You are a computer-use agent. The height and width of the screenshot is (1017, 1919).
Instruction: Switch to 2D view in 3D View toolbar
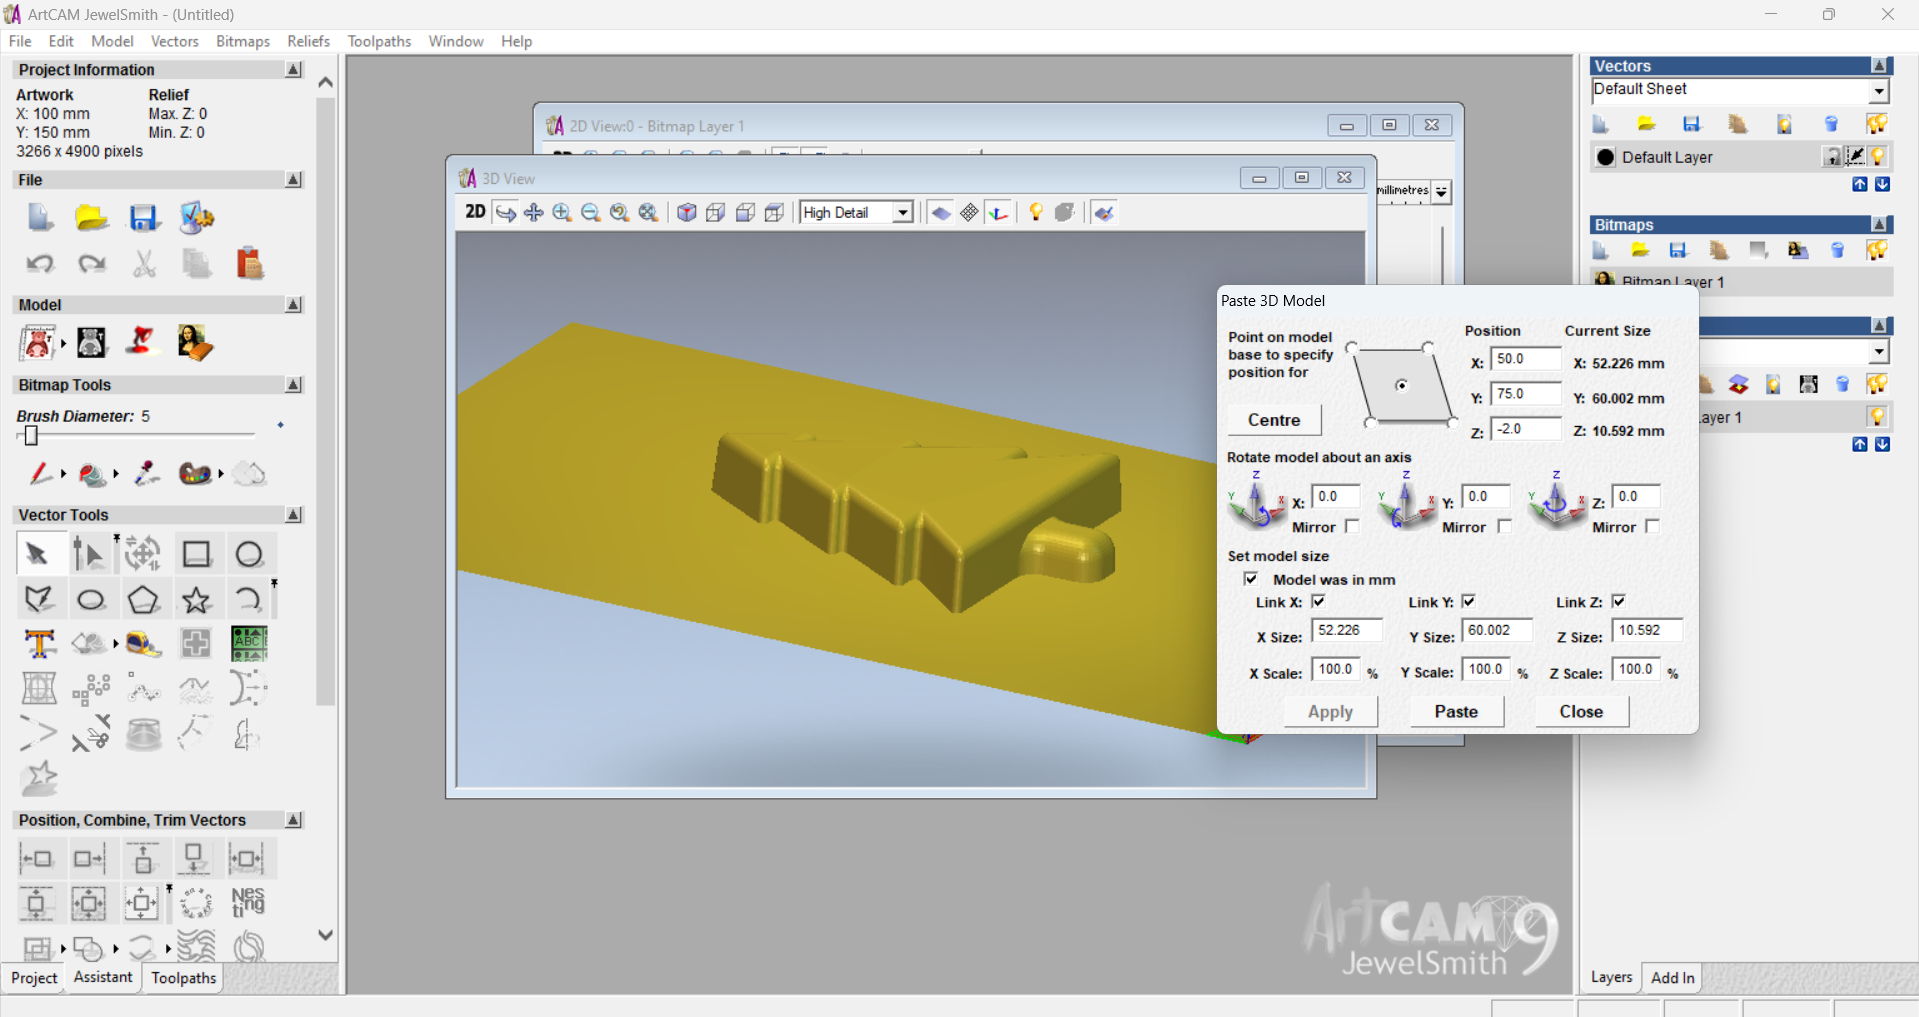(475, 212)
